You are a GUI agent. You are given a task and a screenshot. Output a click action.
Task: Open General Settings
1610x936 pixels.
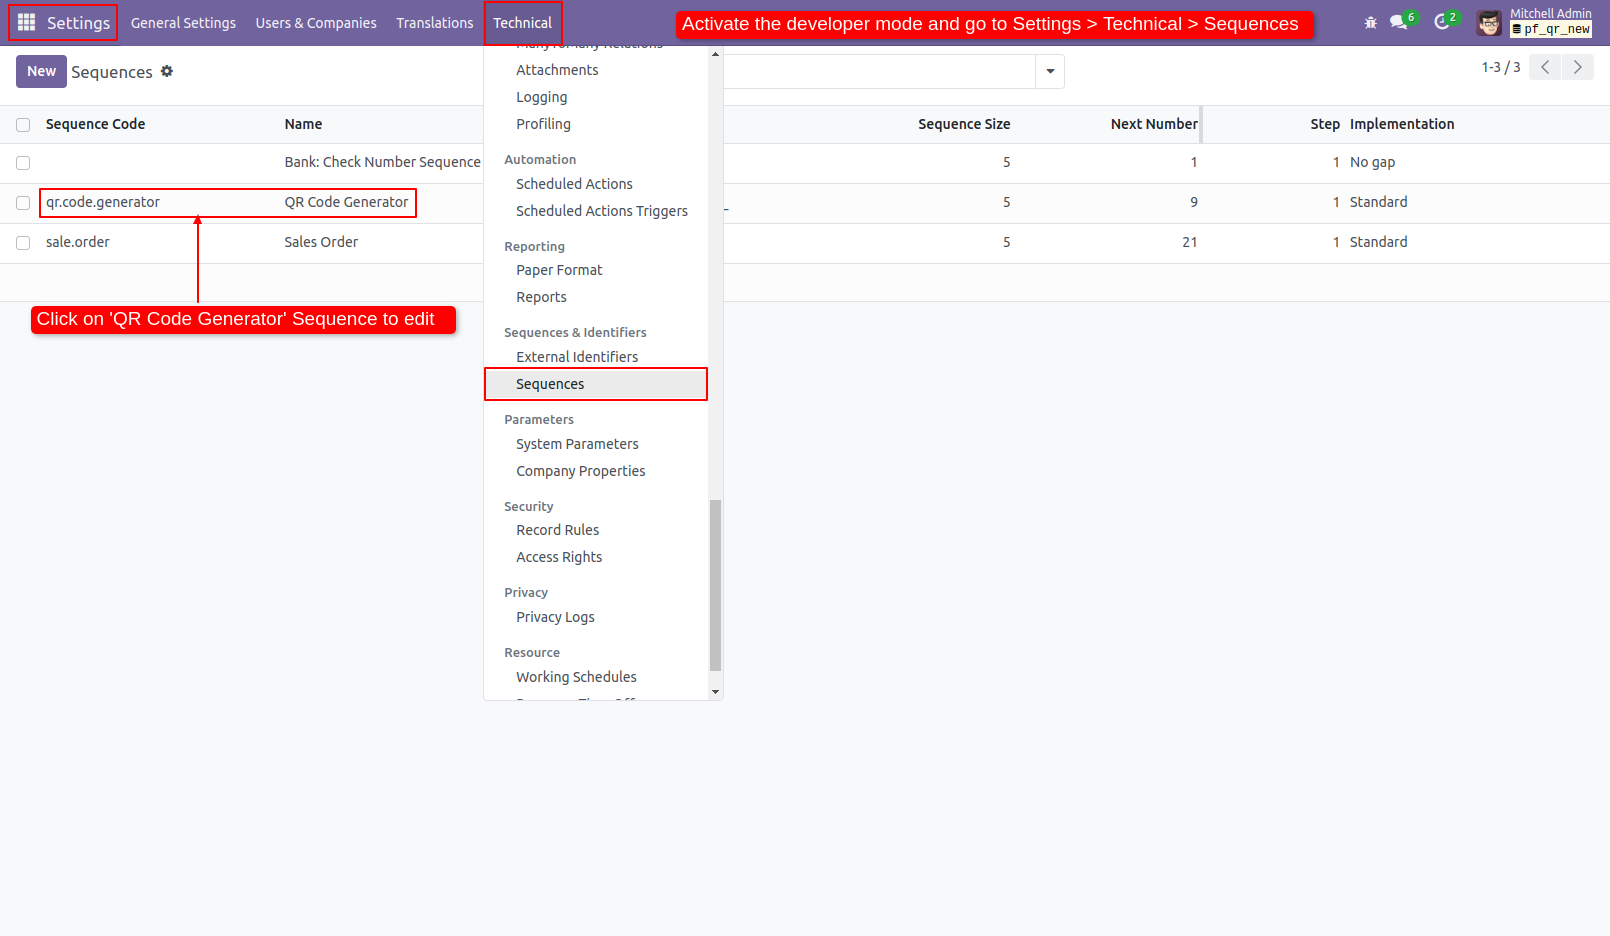point(183,22)
